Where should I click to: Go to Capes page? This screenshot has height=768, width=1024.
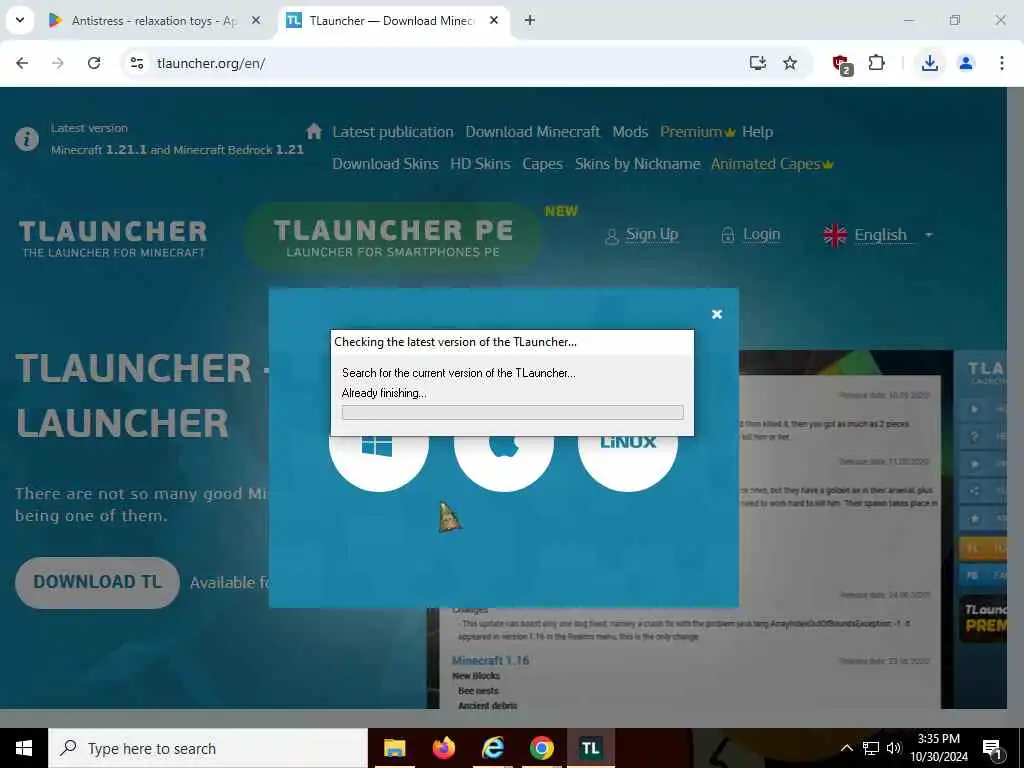coord(542,164)
